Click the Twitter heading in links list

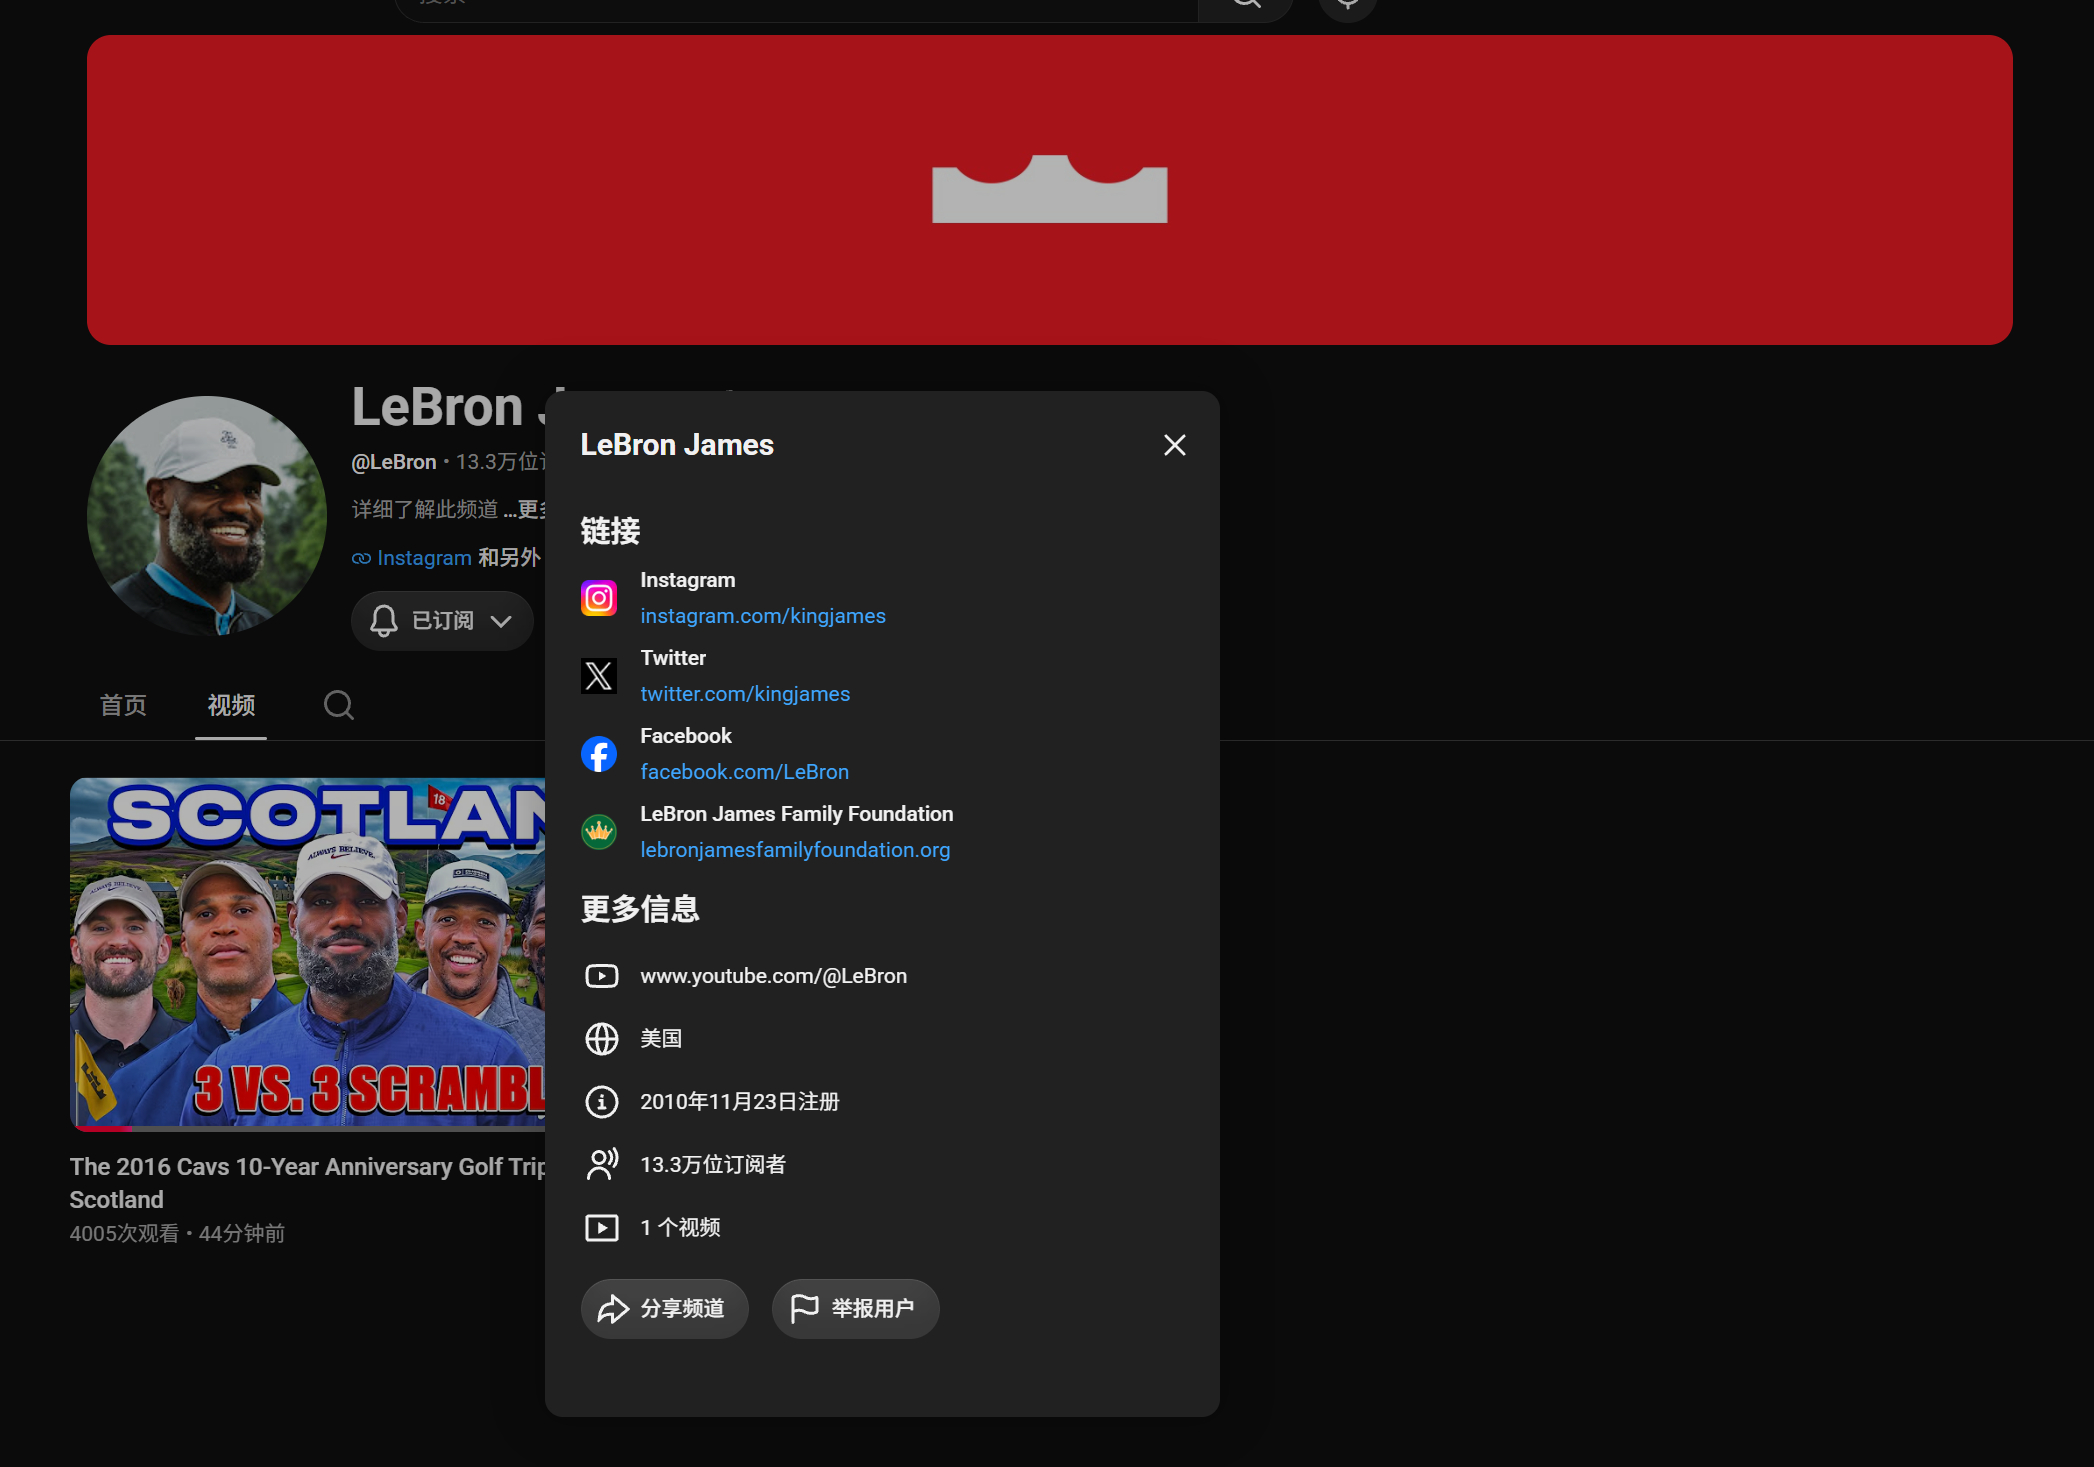(x=673, y=658)
